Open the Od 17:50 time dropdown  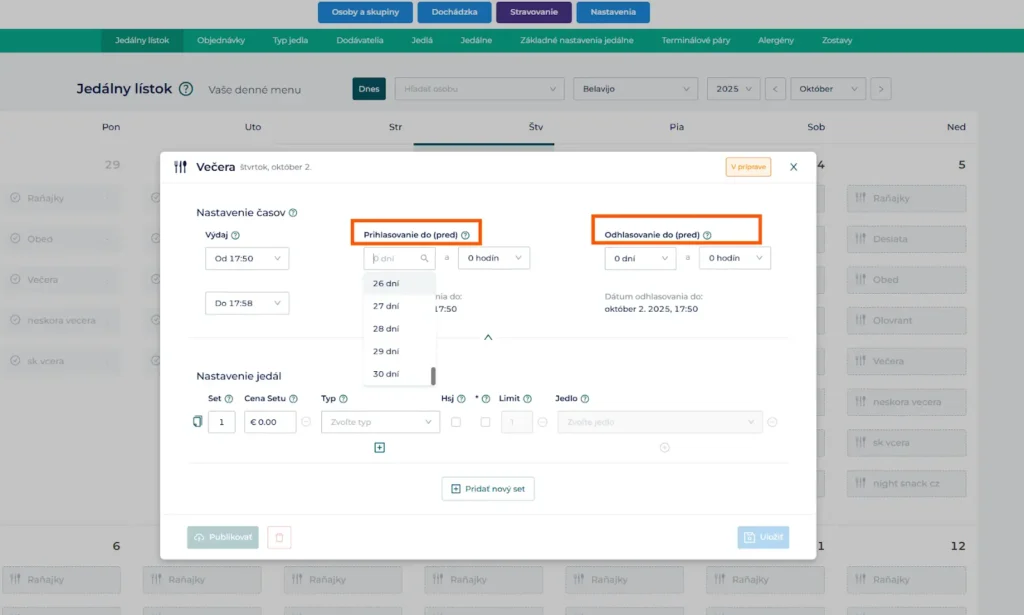[x=247, y=259]
